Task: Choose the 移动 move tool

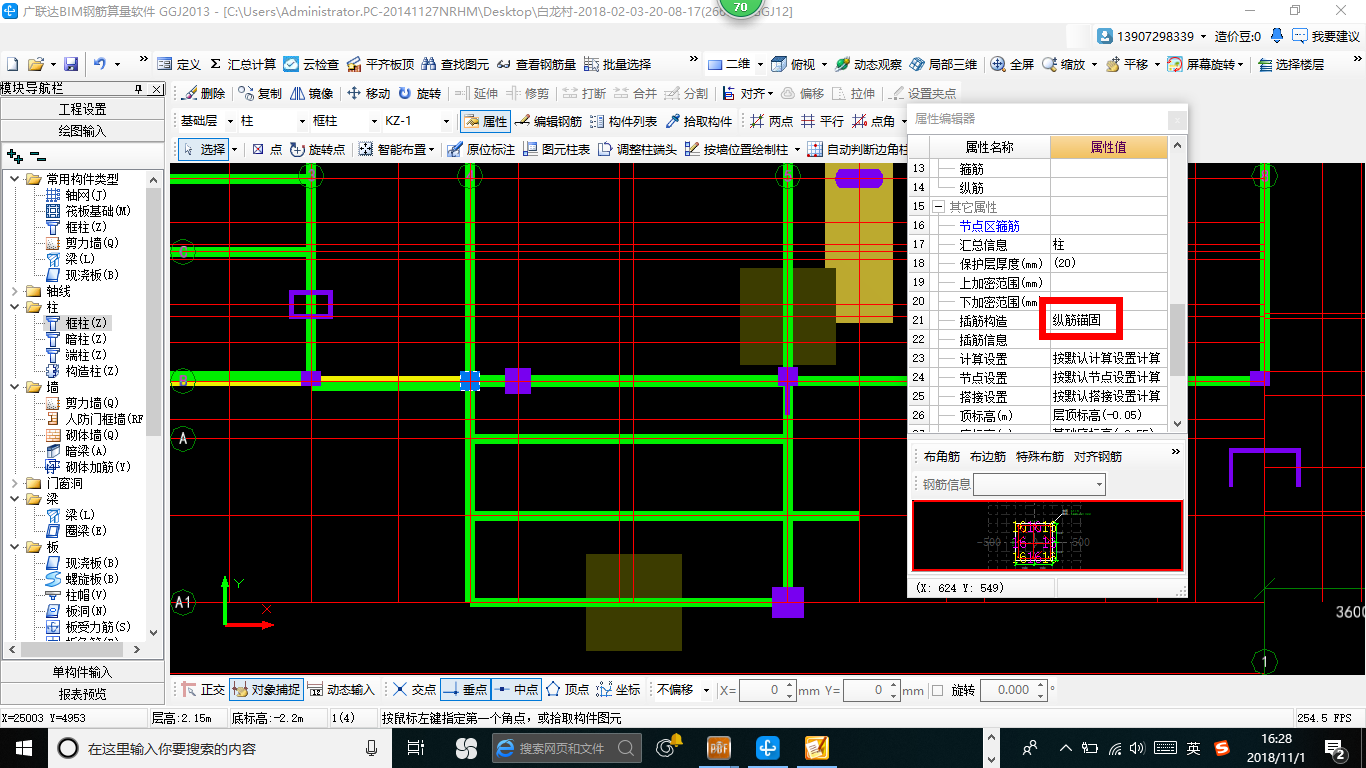Action: tap(368, 93)
